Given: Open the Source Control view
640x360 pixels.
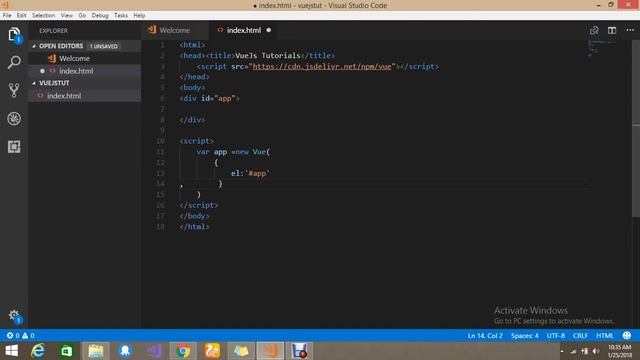Looking at the screenshot, I should click(x=14, y=90).
